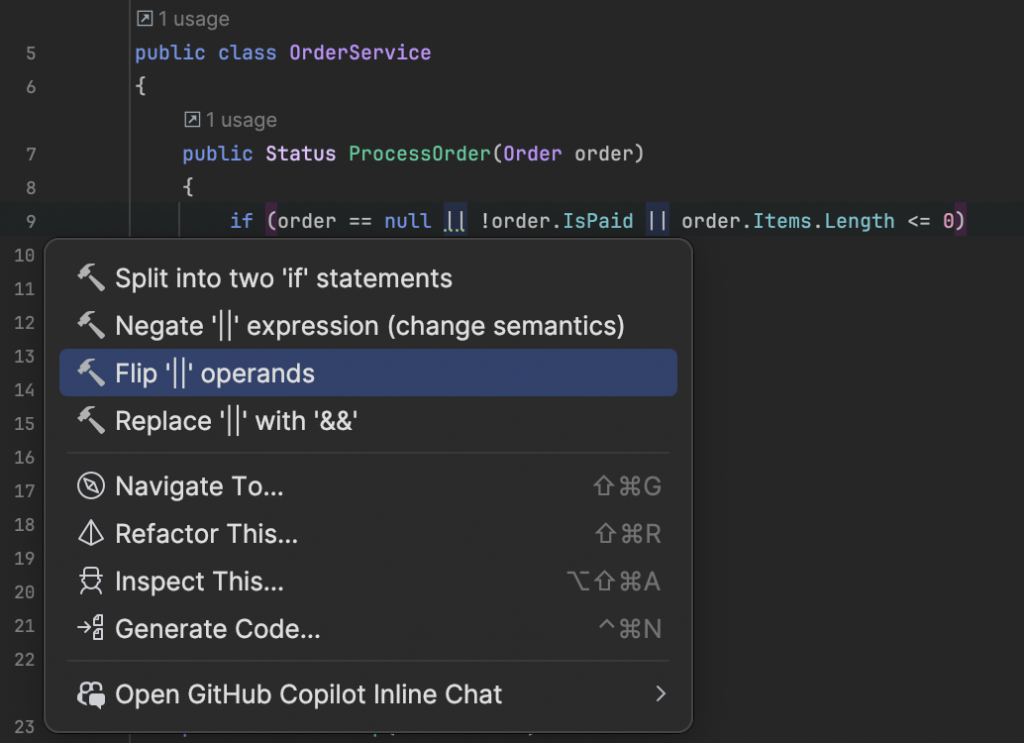Click the Navigate To compass icon
1024x743 pixels.
point(91,487)
